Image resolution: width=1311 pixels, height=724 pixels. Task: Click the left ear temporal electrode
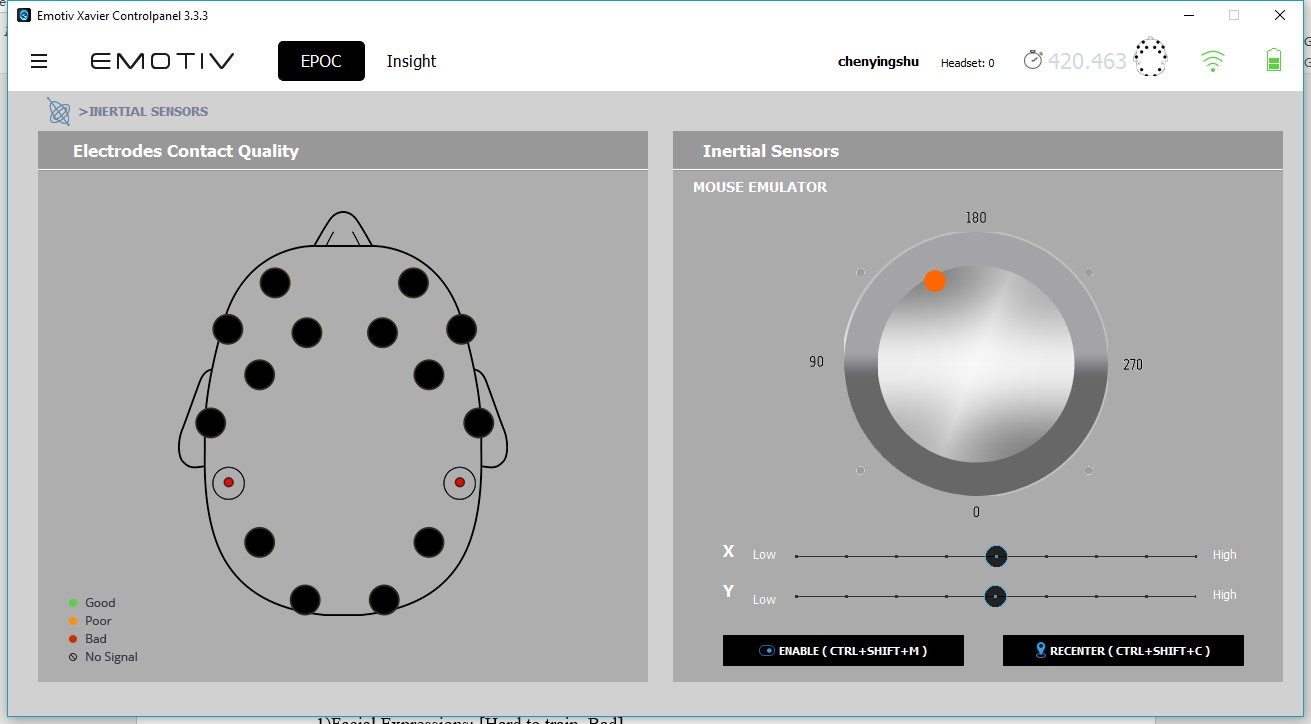coord(210,423)
